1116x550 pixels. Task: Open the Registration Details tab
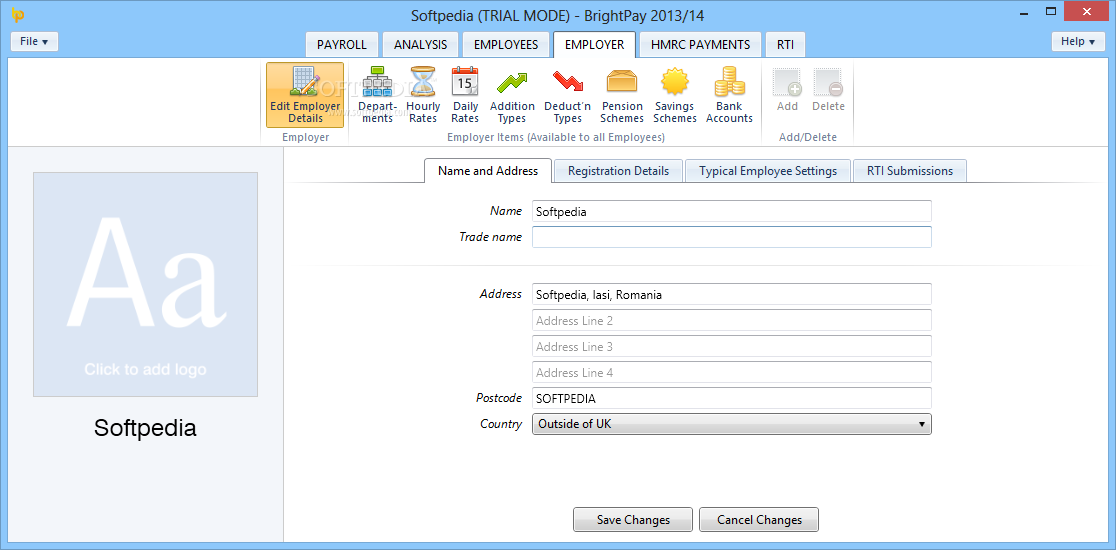pyautogui.click(x=618, y=171)
